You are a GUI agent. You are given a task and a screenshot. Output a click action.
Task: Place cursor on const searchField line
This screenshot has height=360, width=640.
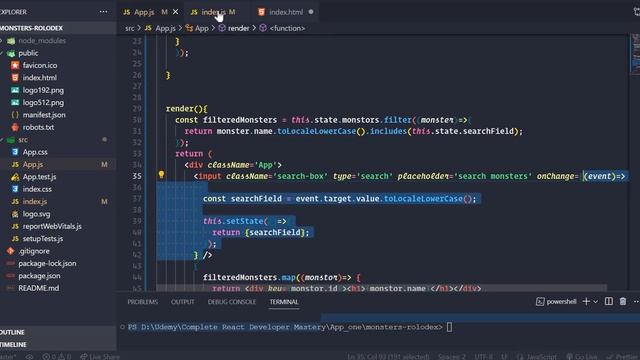[x=340, y=199]
